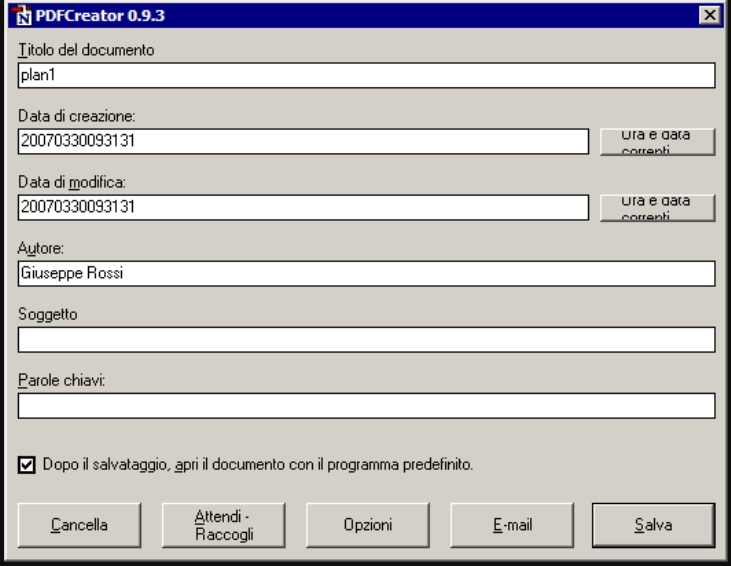This screenshot has width=731, height=566.
Task: Click the Soggetto label
Action: [48, 315]
